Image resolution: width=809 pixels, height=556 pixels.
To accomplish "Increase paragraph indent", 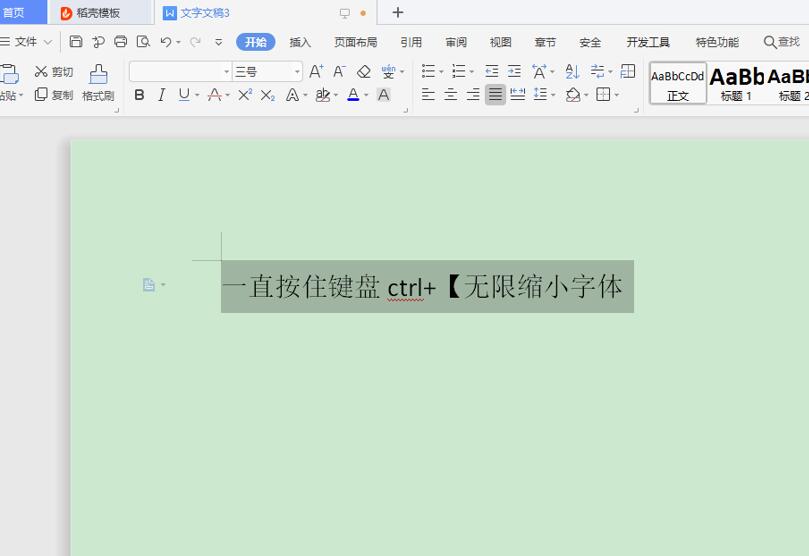I will pyautogui.click(x=514, y=71).
